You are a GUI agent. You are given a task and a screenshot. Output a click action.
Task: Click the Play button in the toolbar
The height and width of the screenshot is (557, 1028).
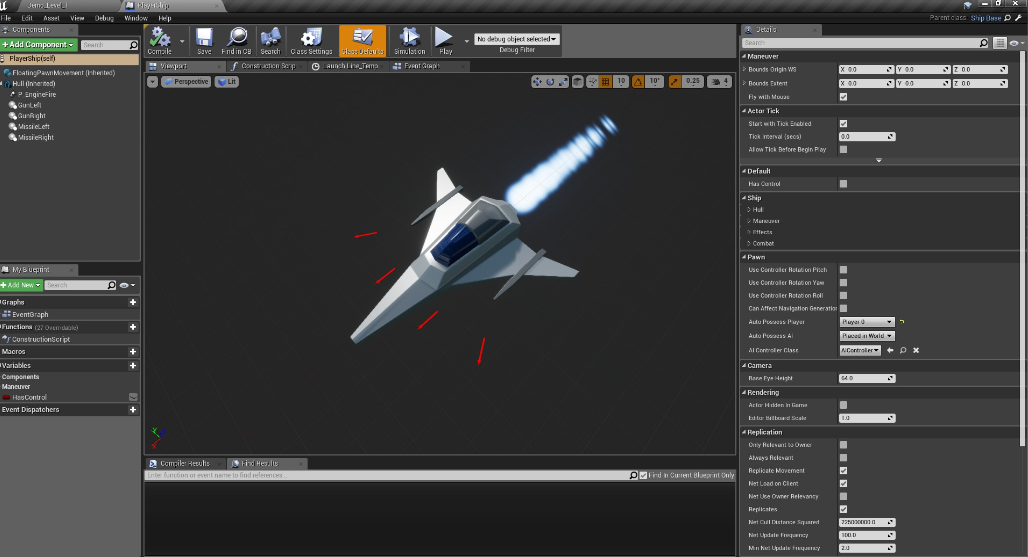pos(445,41)
